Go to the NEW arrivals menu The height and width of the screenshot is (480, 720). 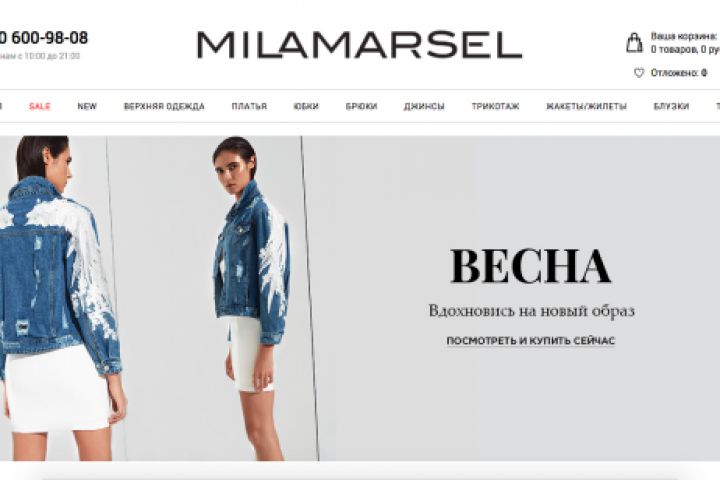coord(87,106)
